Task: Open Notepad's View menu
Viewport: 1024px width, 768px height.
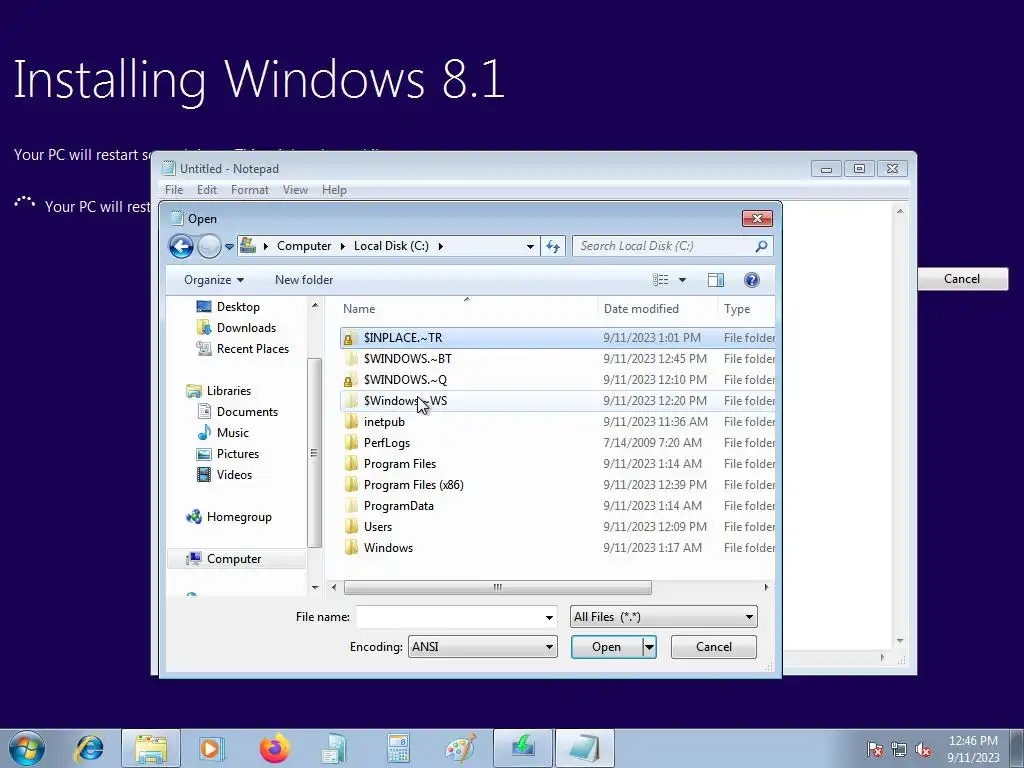Action: pyautogui.click(x=295, y=190)
